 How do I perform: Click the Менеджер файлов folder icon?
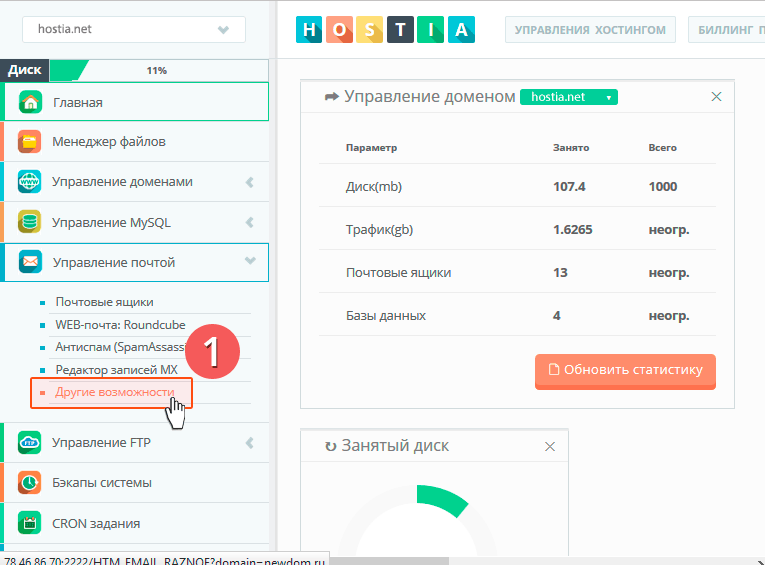tap(29, 142)
